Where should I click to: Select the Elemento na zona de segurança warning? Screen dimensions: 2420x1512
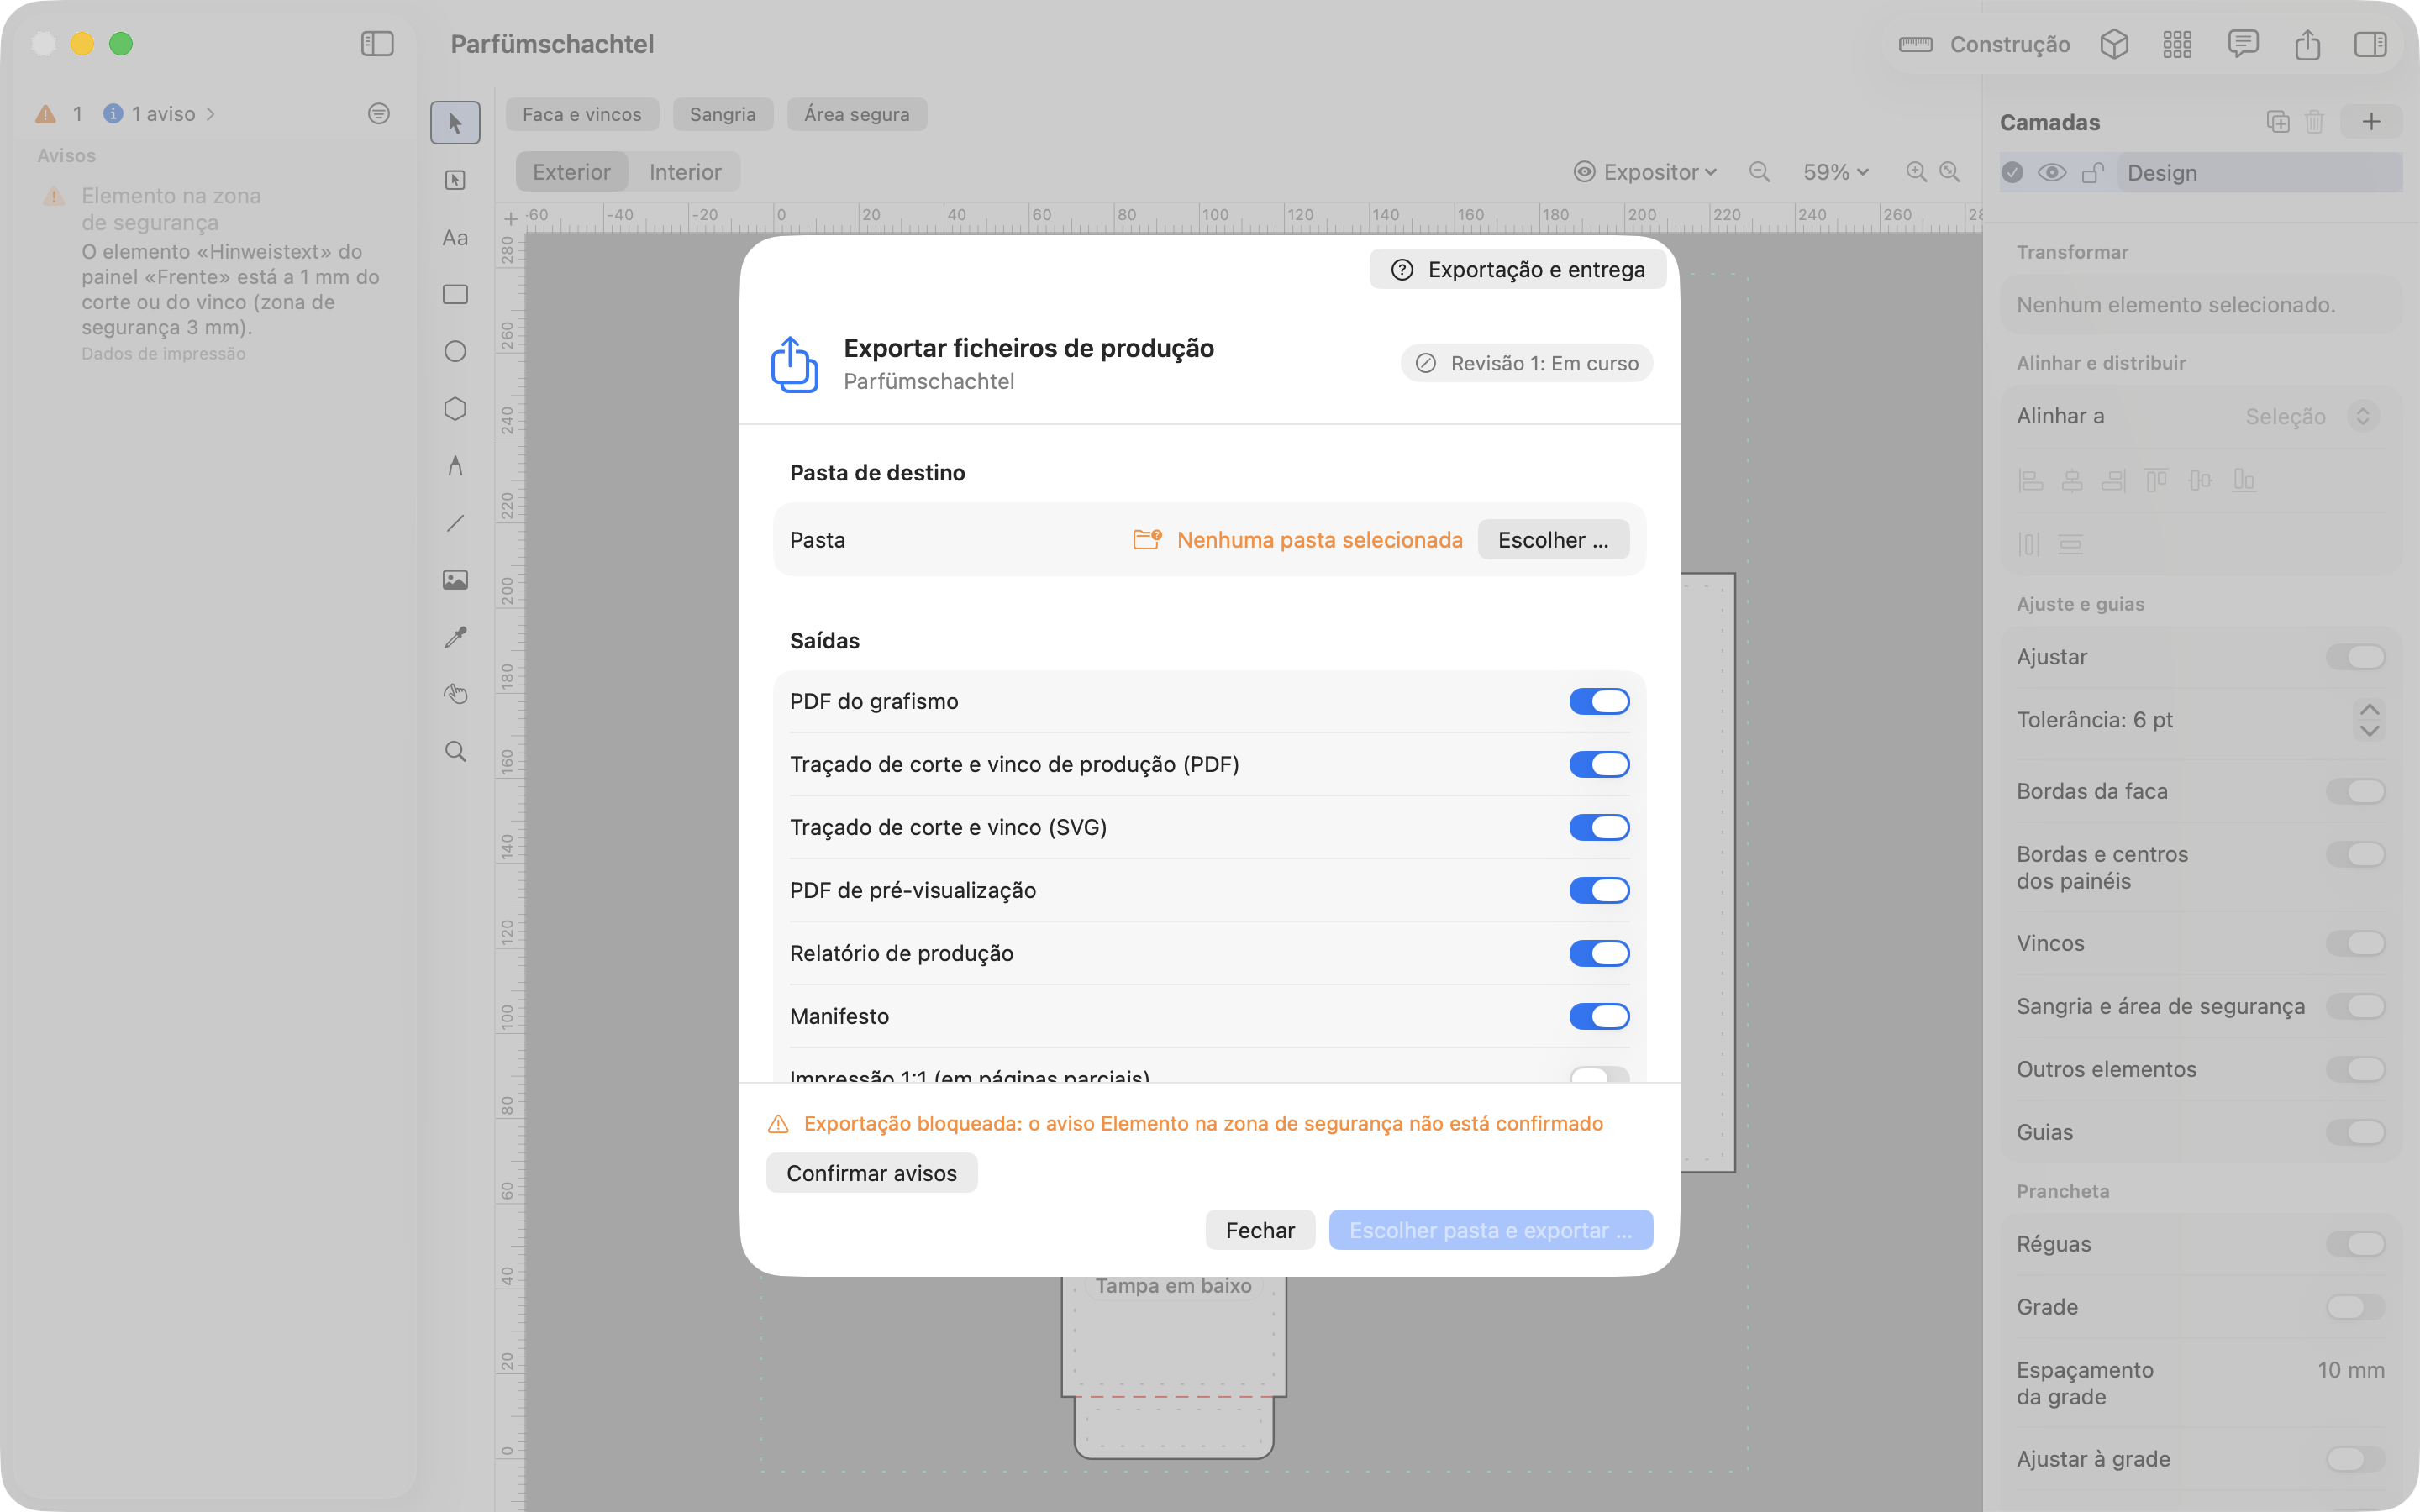210,273
